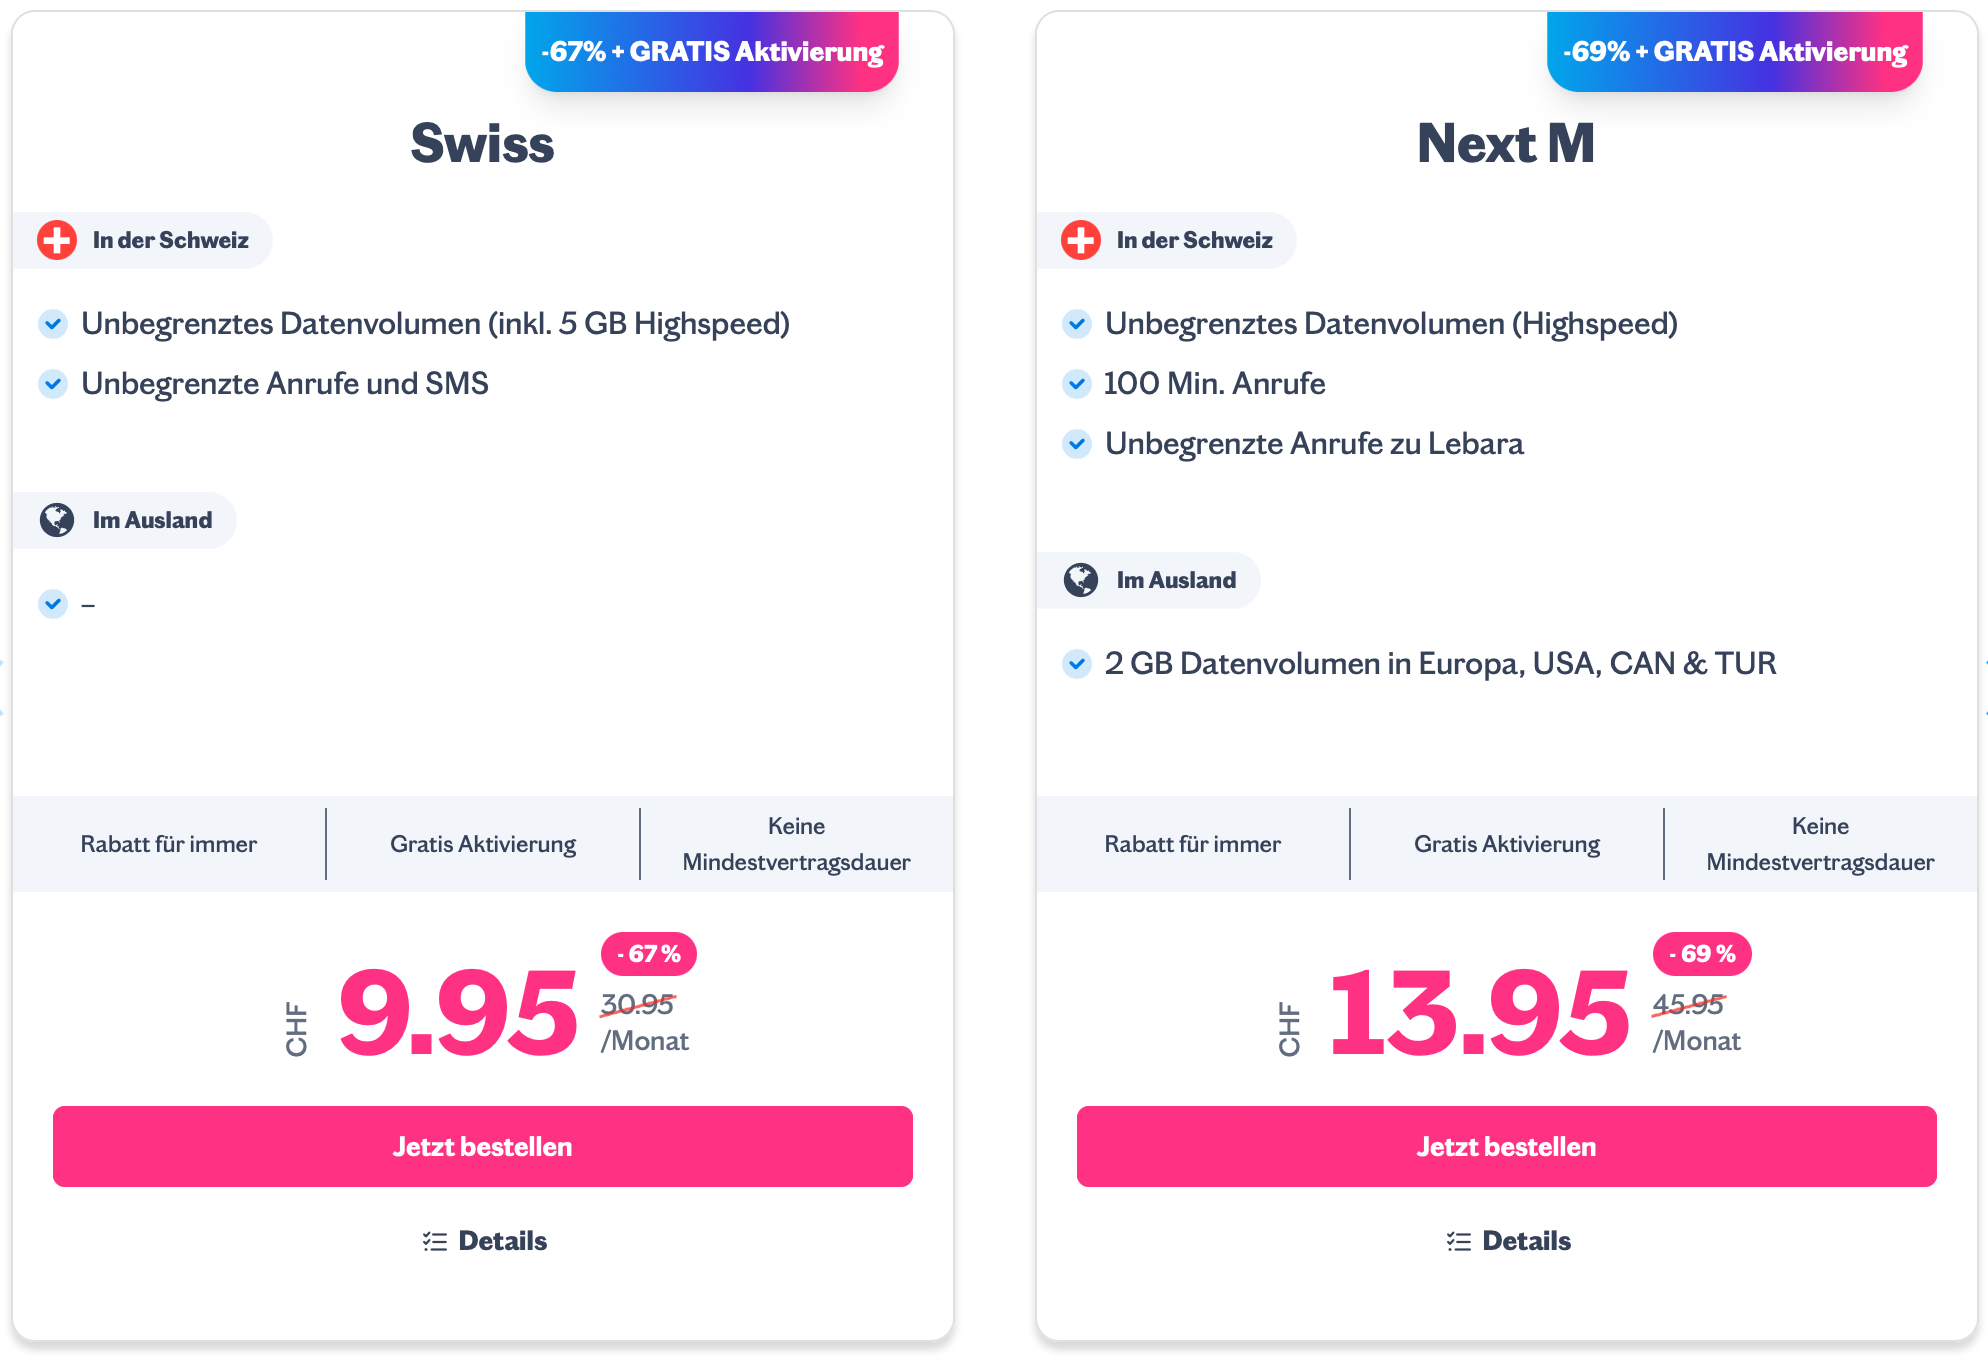Click checkmark beside Unbegrenzte Anrufe zu Lebara

pyautogui.click(x=1077, y=444)
